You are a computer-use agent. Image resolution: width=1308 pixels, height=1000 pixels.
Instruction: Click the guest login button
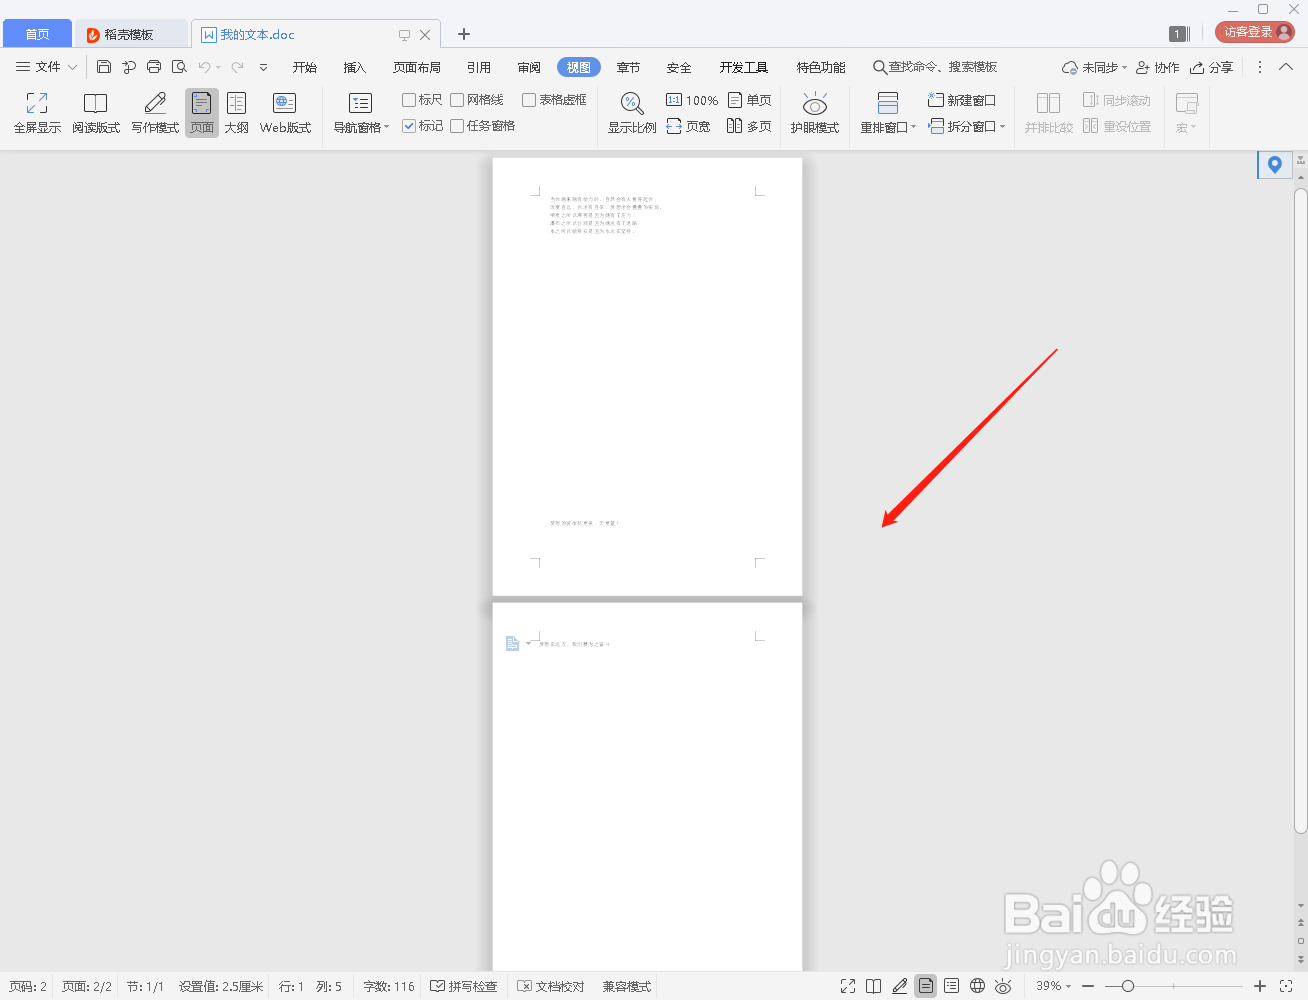click(x=1254, y=32)
